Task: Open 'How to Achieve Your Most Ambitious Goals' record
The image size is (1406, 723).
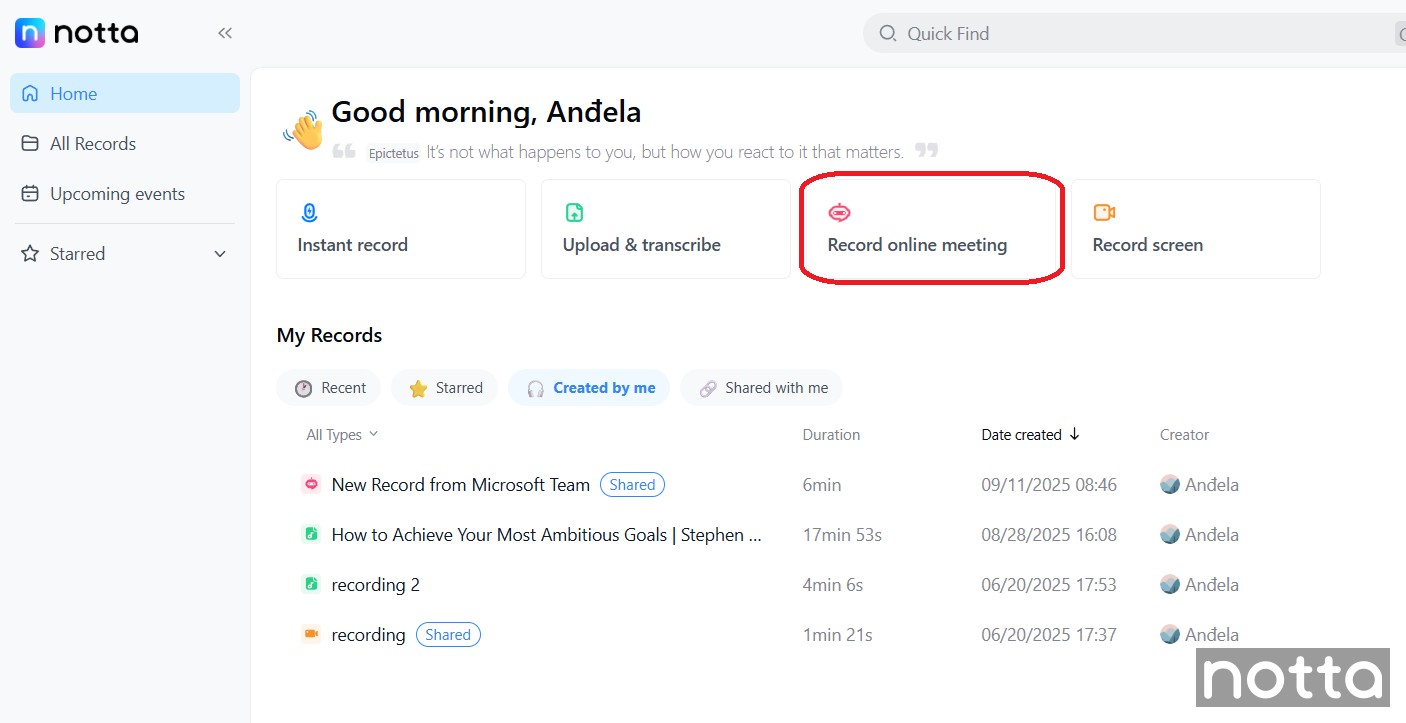Action: click(x=546, y=534)
